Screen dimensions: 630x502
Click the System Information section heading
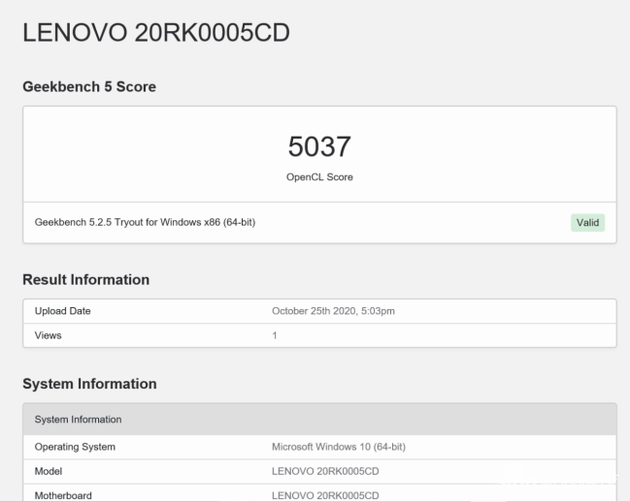[x=89, y=384]
